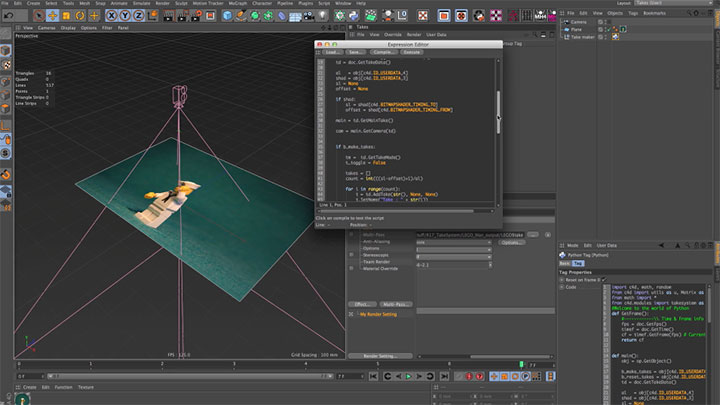
Task: Open Objects menu in Object Manager
Action: click(615, 13)
